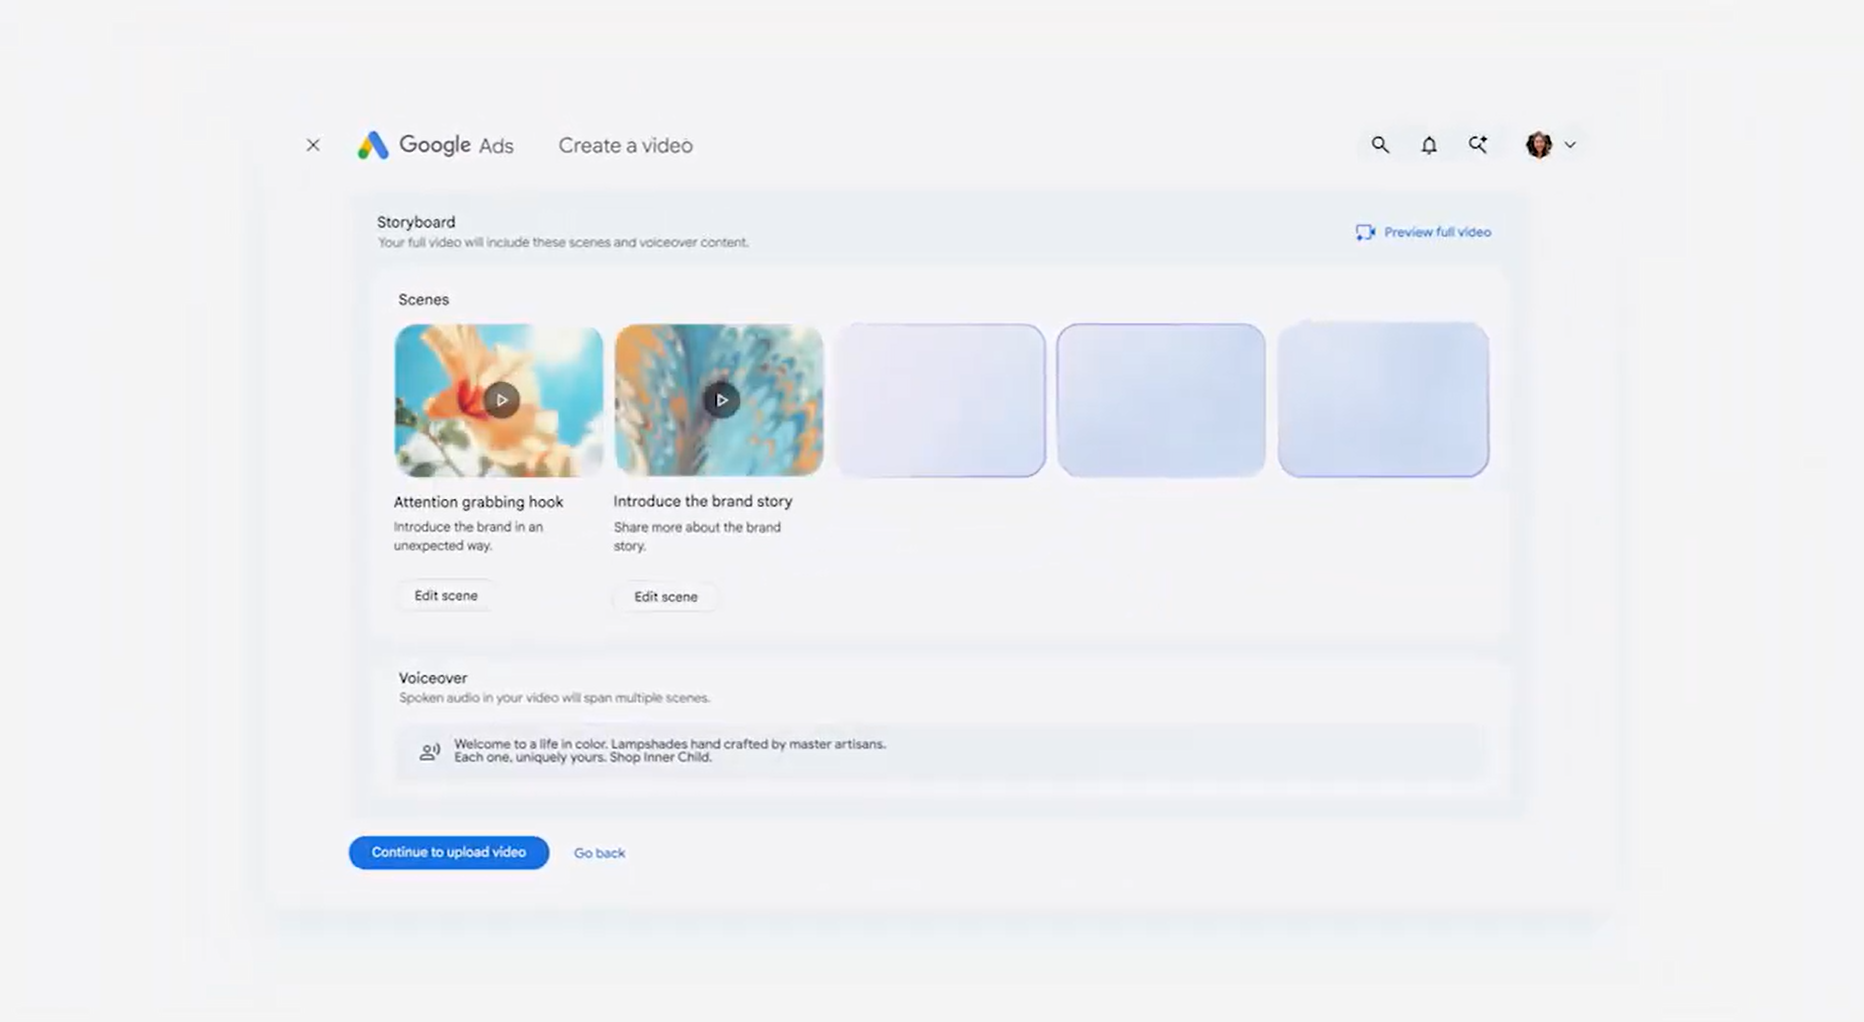Edit the Attention grabbing hook scene

click(x=446, y=596)
